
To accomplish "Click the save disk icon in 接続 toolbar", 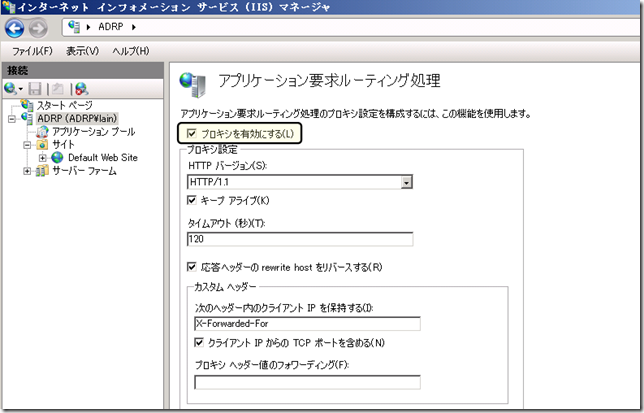I will click(34, 88).
